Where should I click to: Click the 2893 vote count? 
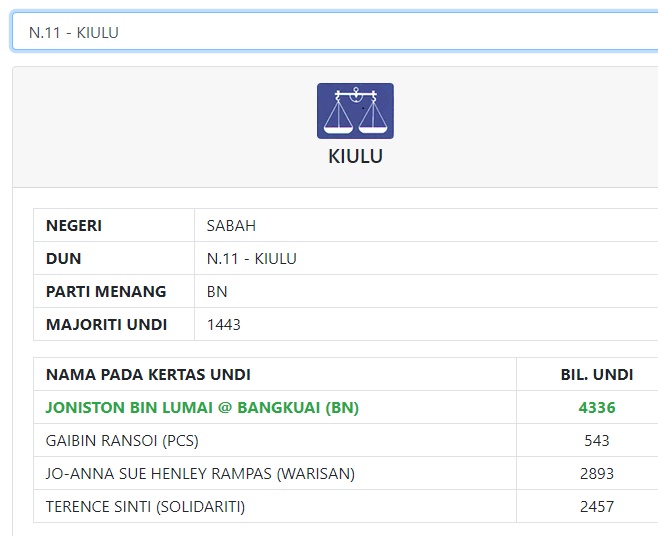(x=597, y=473)
